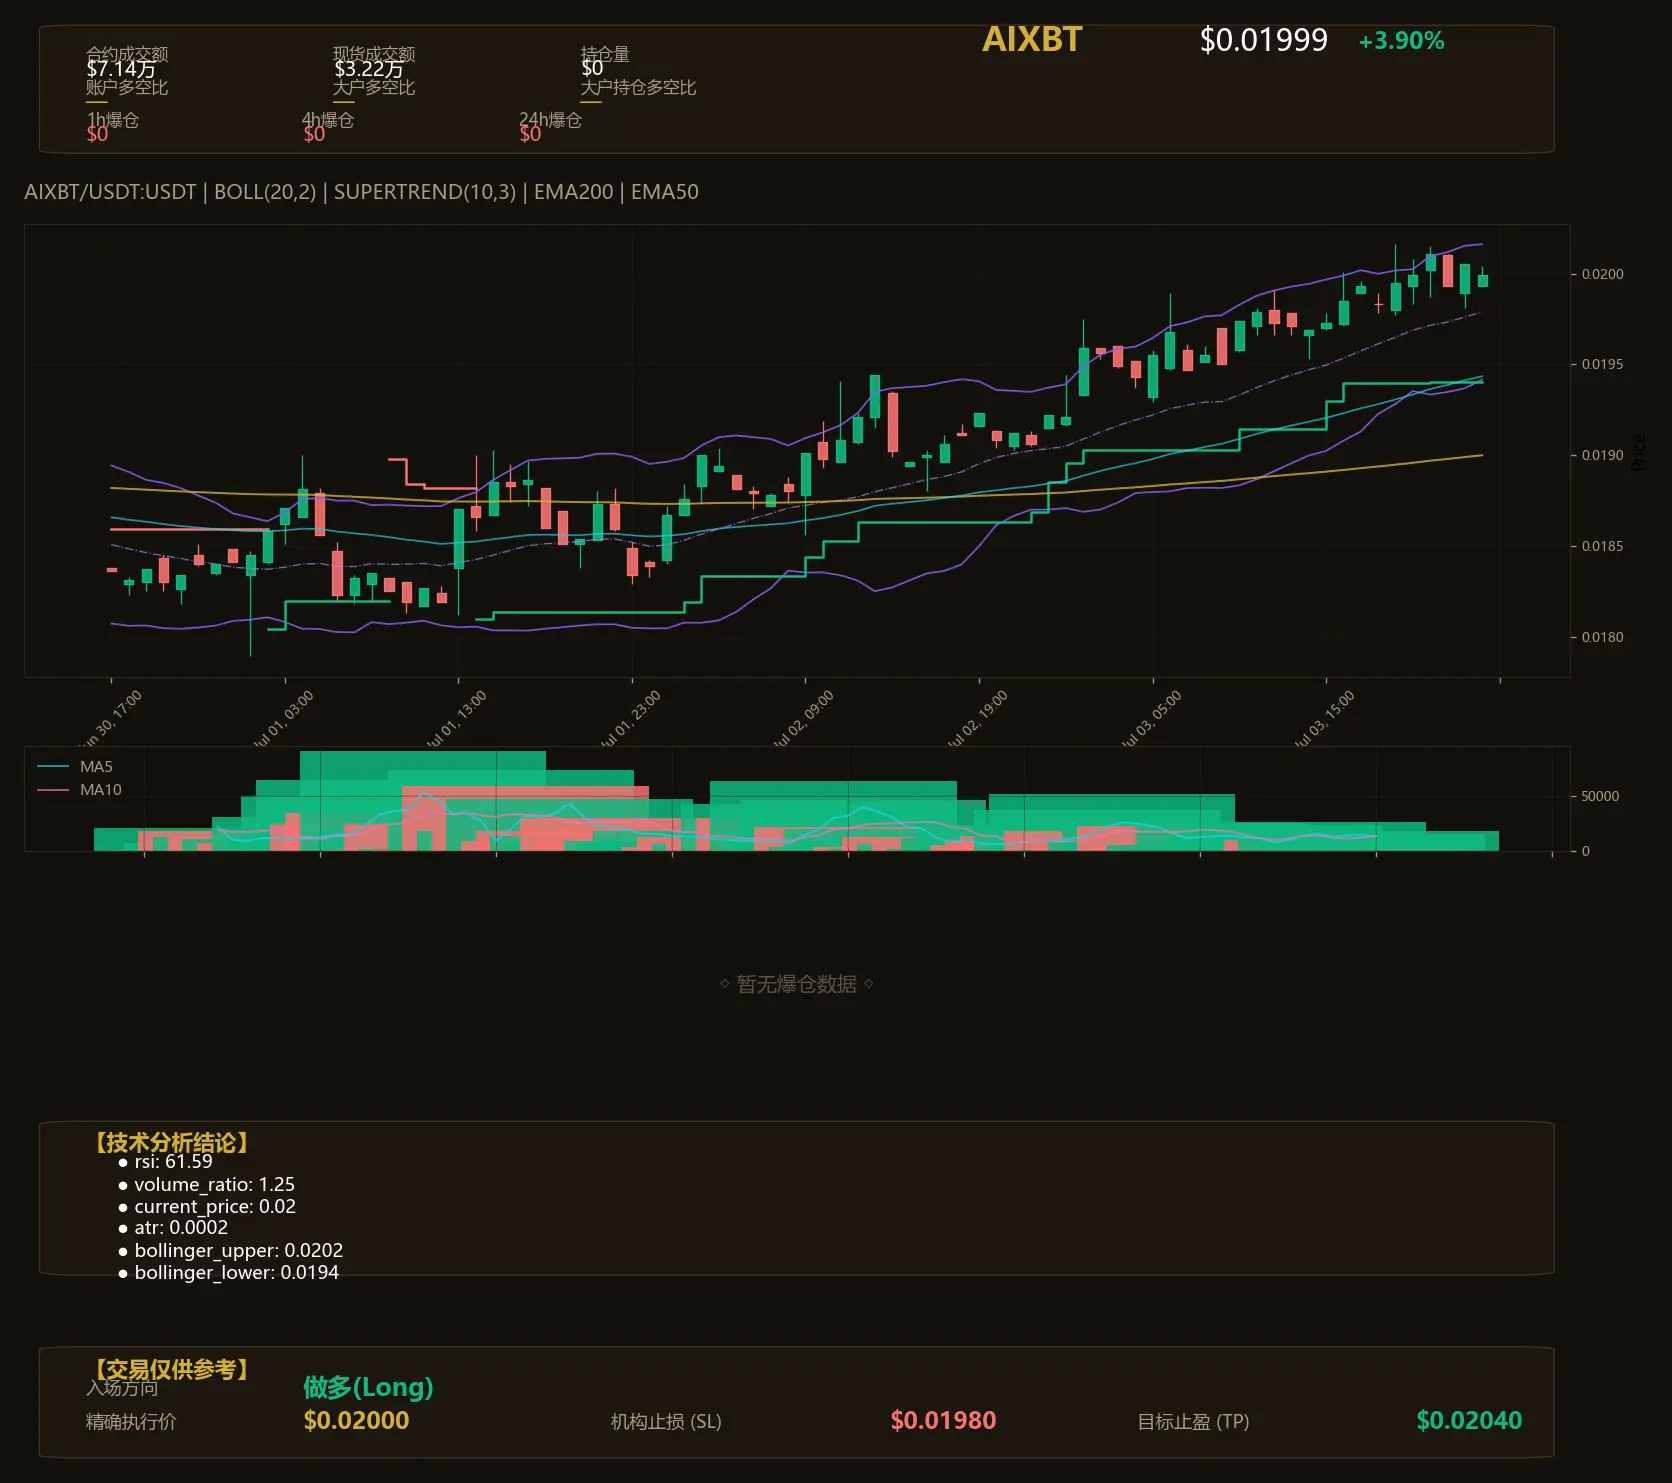Click the 0.0200 price axis label
Viewport: 1672px width, 1483px height.
1602,274
